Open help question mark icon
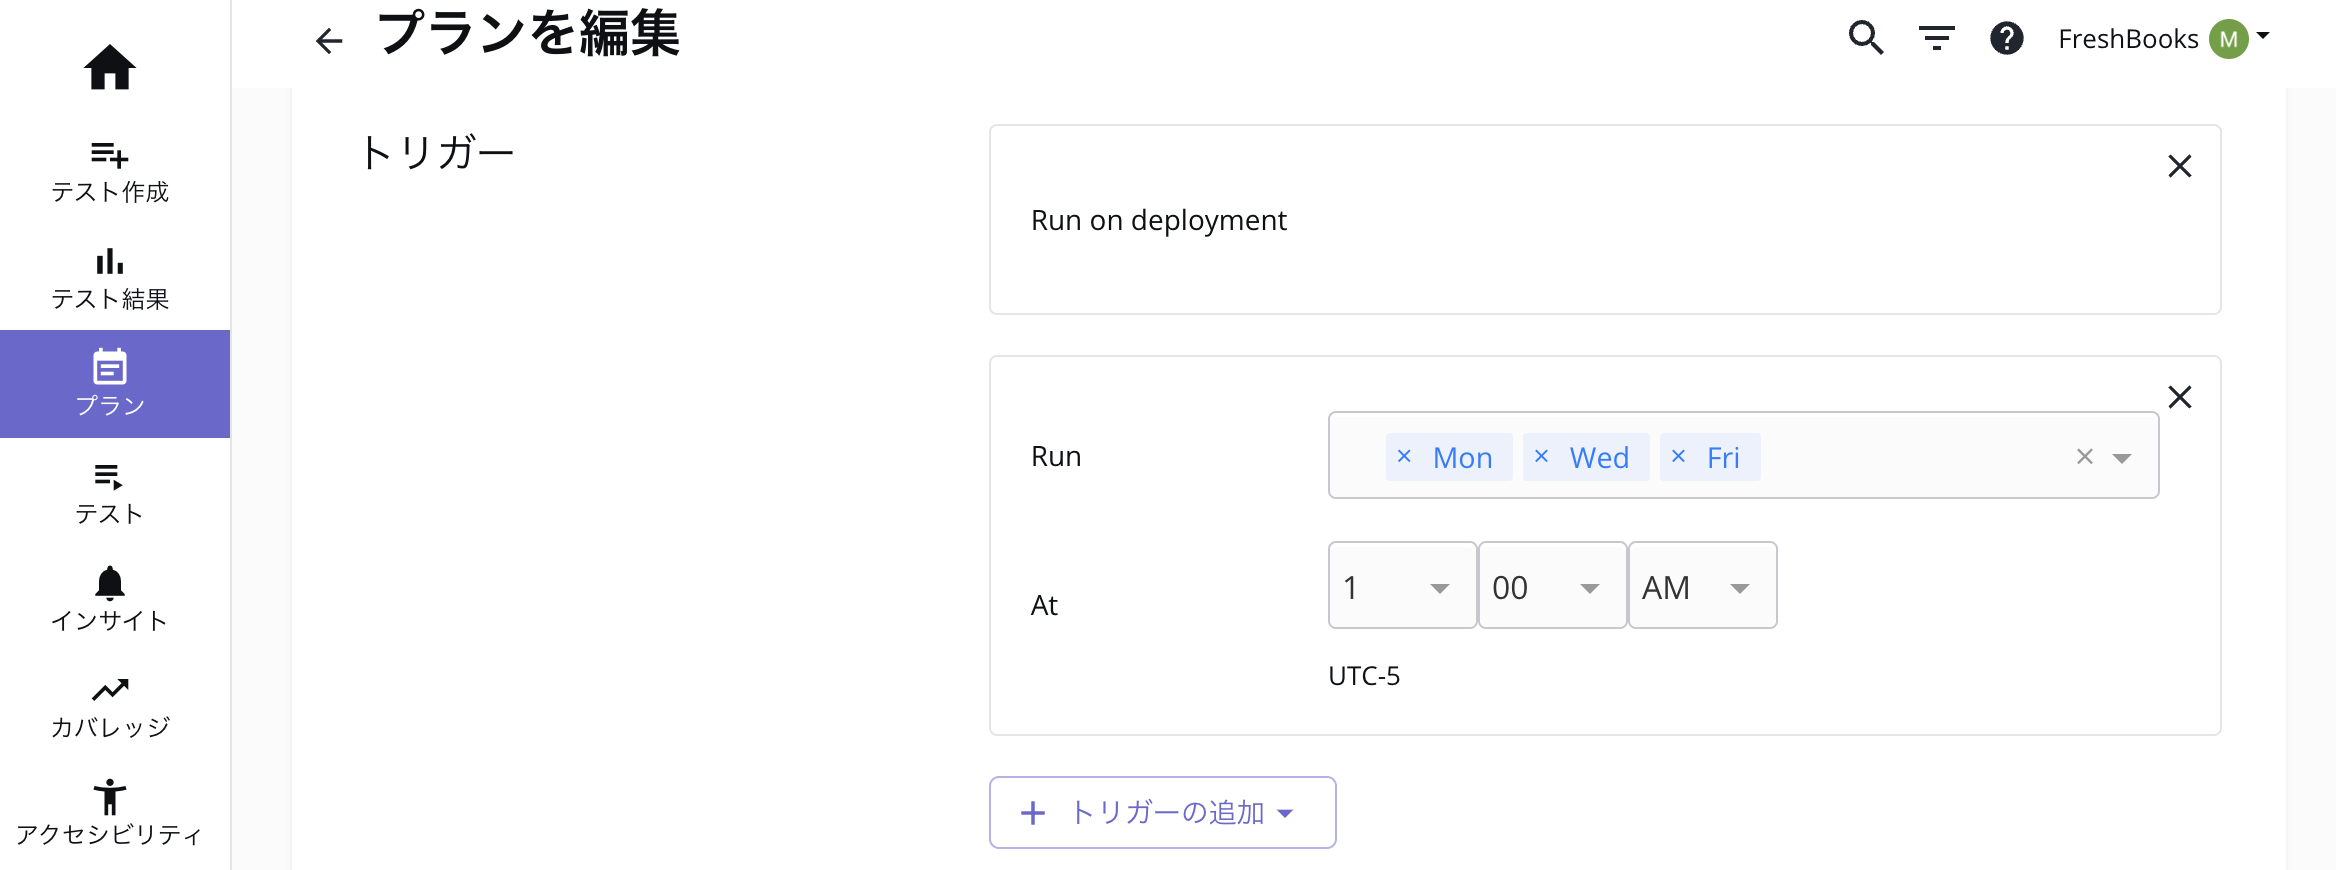The width and height of the screenshot is (2336, 870). click(x=2006, y=39)
